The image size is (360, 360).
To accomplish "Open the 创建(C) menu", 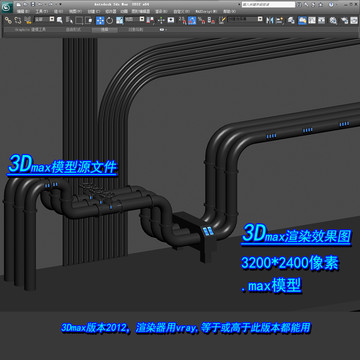I will [x=94, y=12].
